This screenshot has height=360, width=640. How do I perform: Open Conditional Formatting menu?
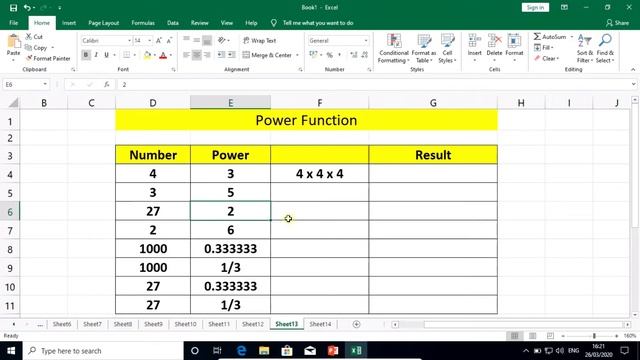[x=393, y=49]
